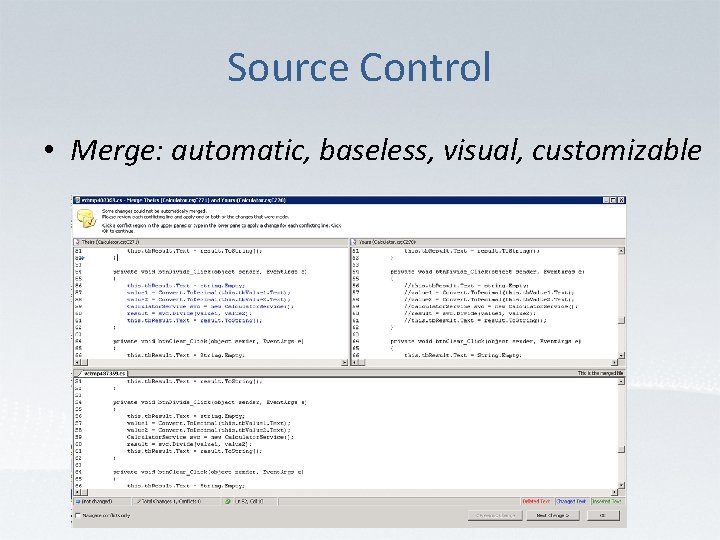
Task: Click the Yours (Calculator.cs) pane header label
Action: [x=388, y=242]
